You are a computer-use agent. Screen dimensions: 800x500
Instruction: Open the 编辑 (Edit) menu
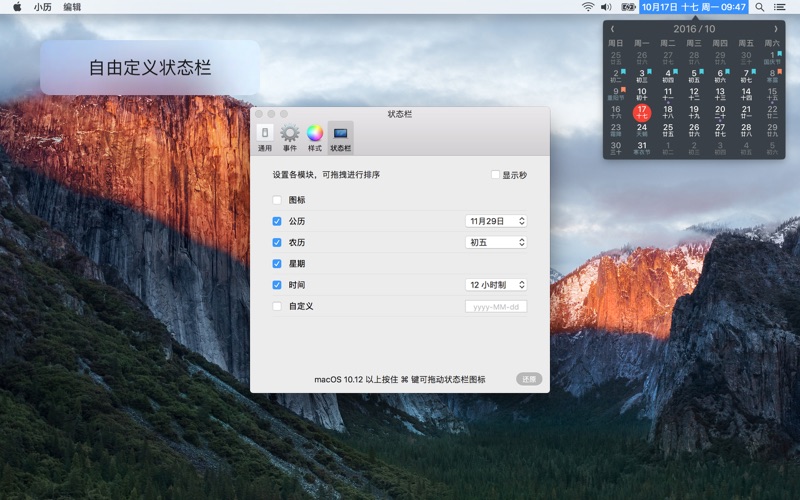[72, 7]
